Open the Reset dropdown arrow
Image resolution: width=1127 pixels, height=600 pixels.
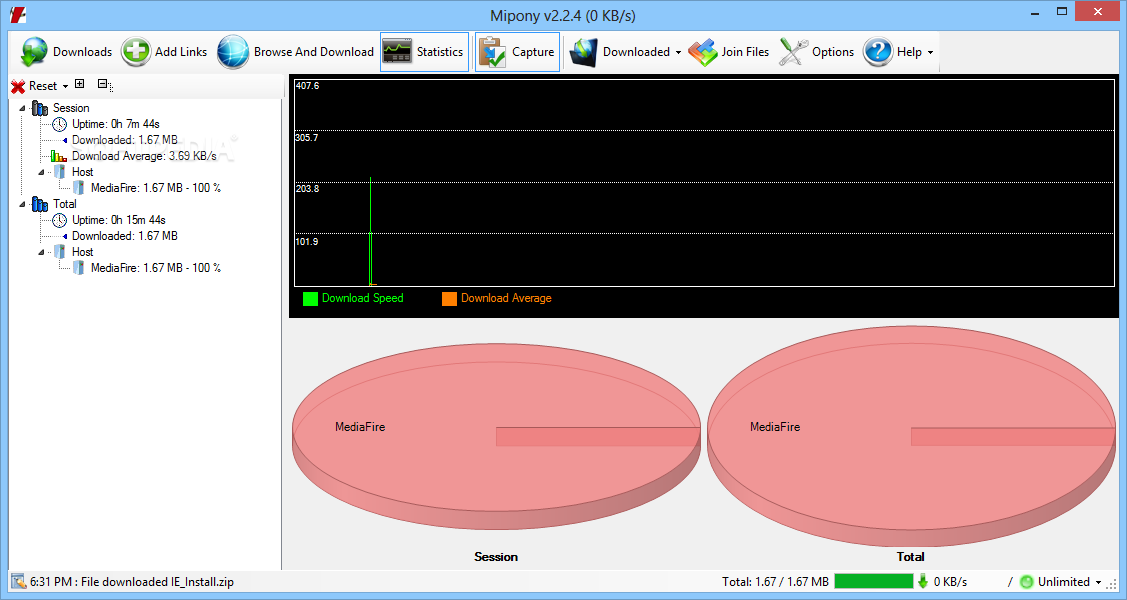click(x=65, y=86)
